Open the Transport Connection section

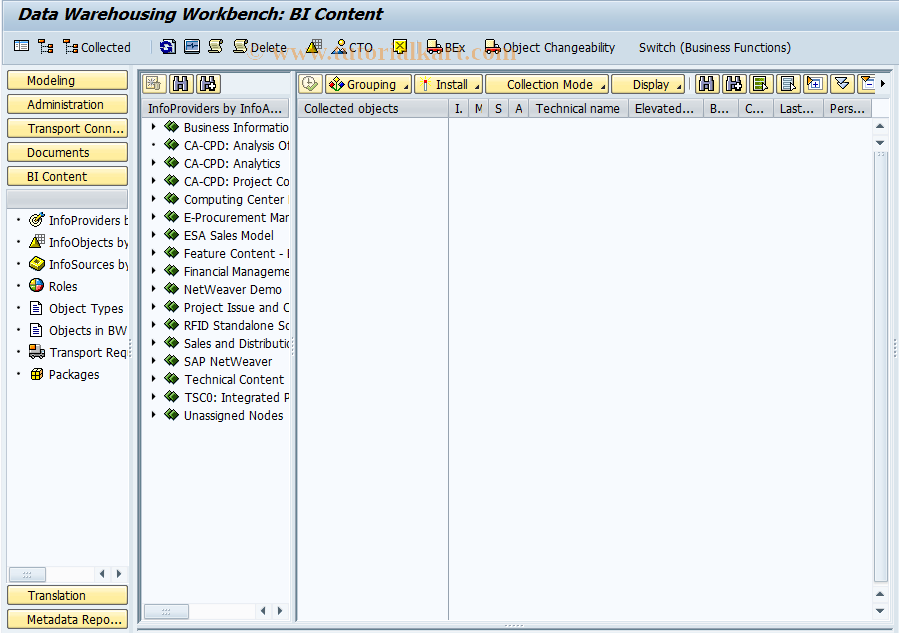click(67, 128)
